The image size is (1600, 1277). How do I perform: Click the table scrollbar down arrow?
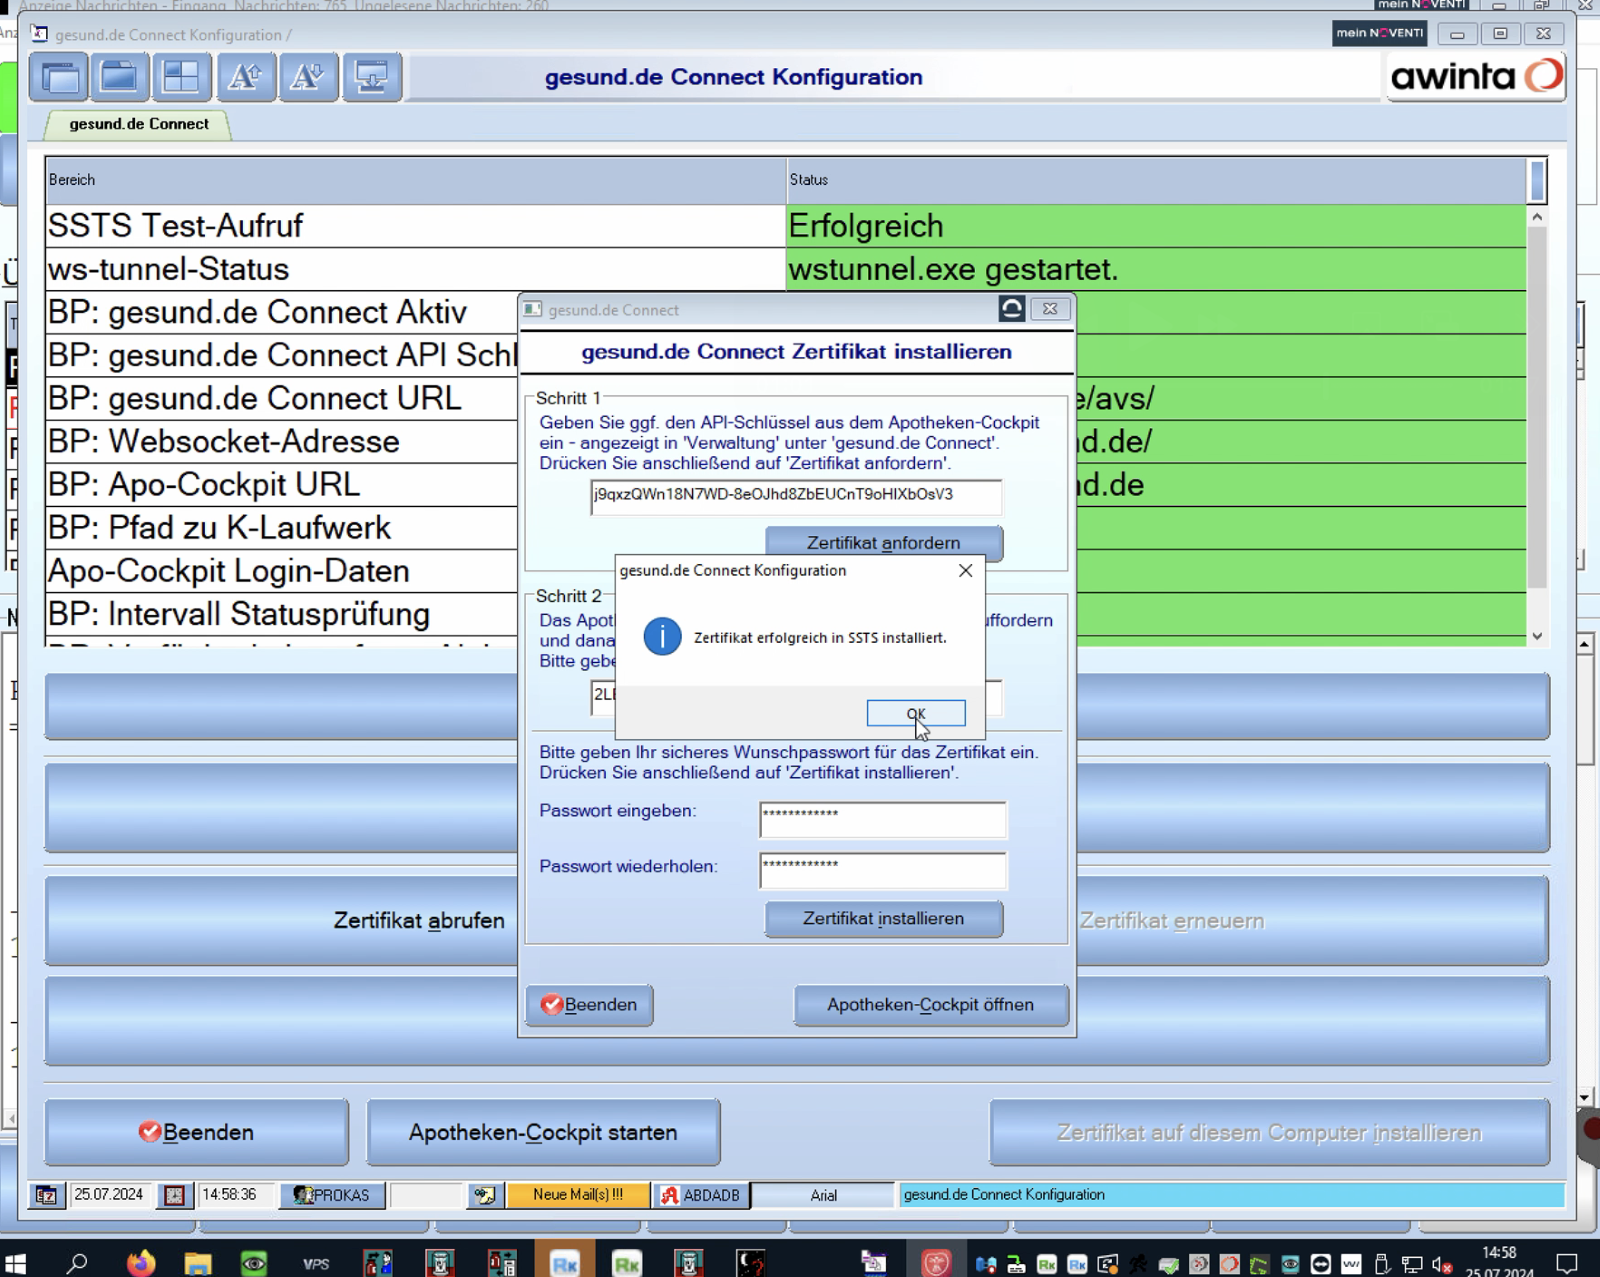click(1537, 636)
